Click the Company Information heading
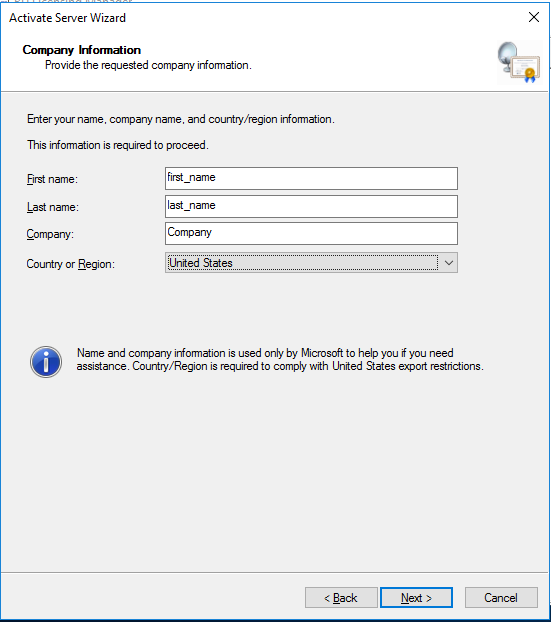The image size is (551, 622). point(82,50)
